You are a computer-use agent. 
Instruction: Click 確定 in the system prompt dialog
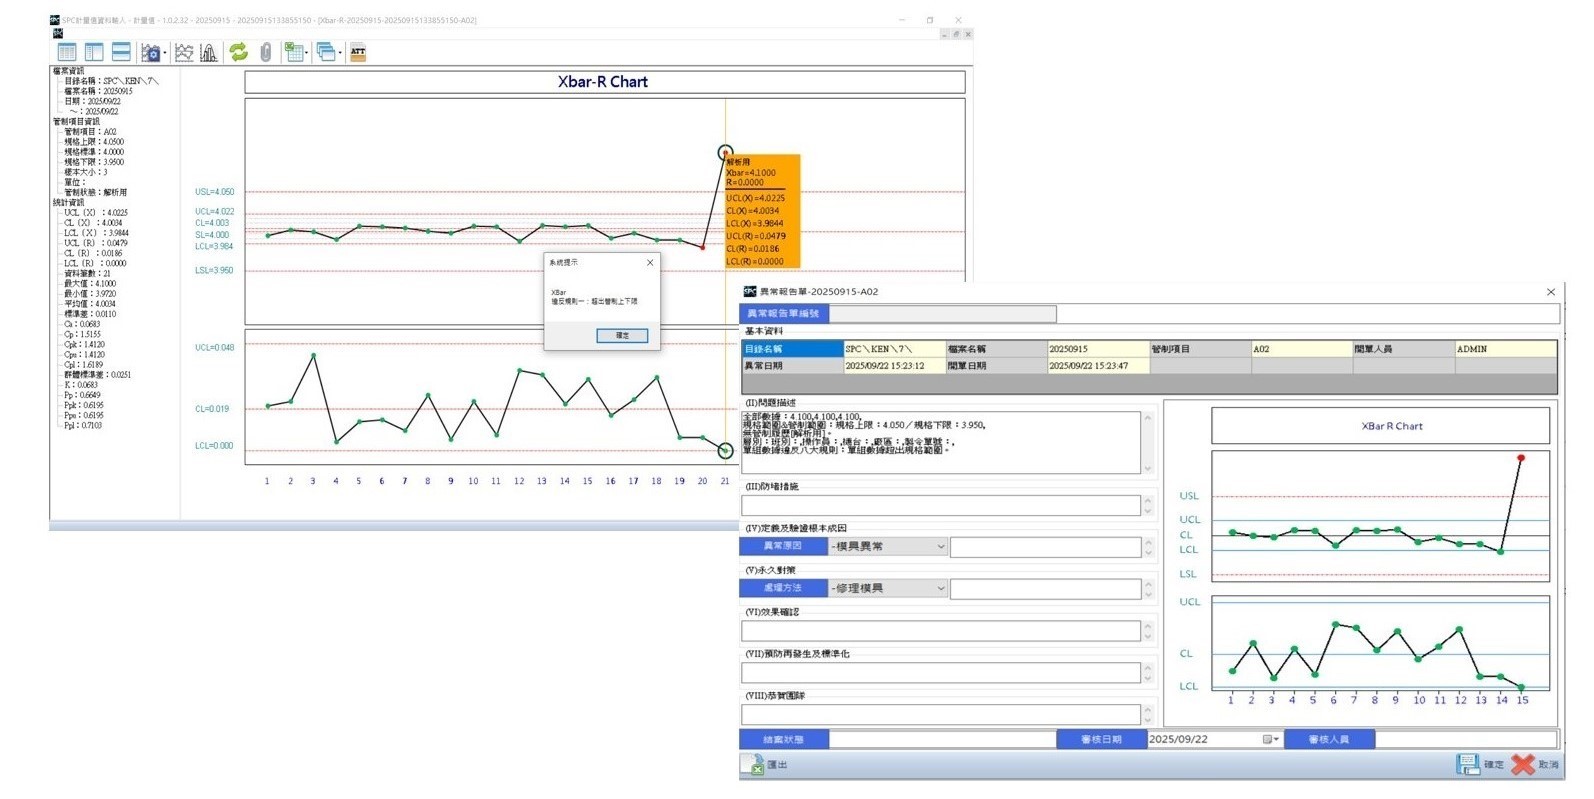click(622, 336)
